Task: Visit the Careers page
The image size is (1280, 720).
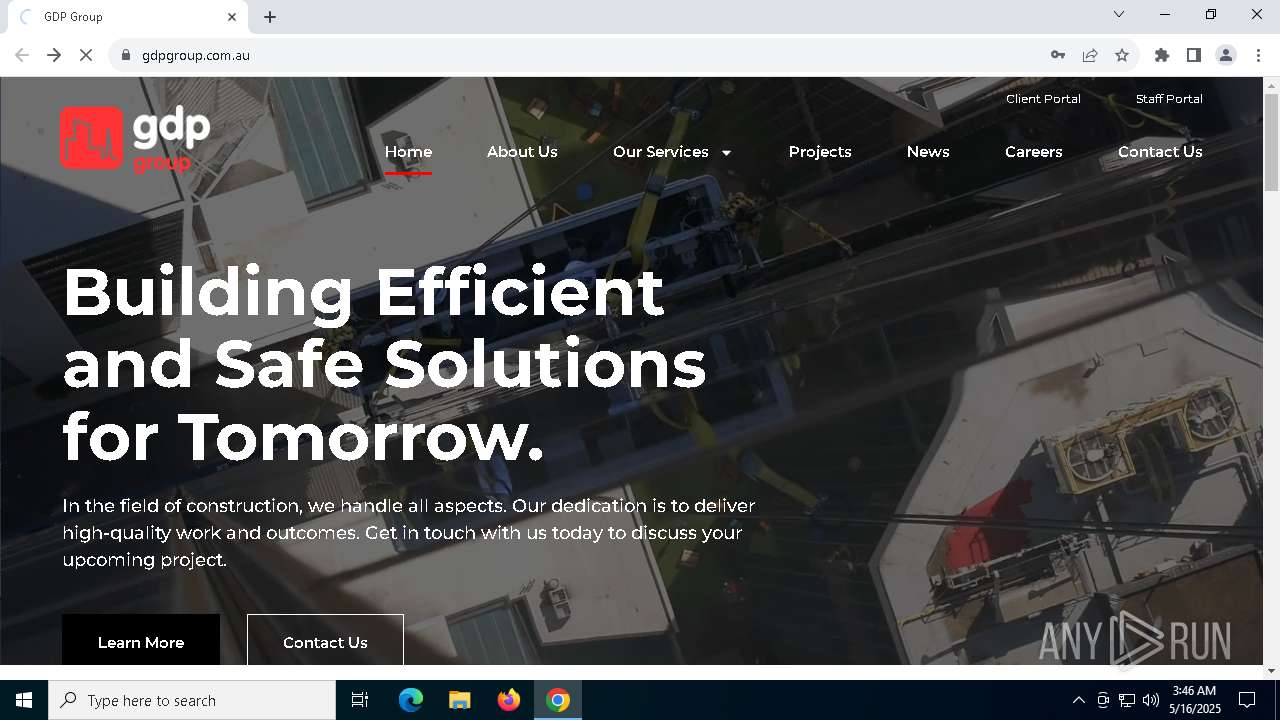Action: pyautogui.click(x=1034, y=152)
